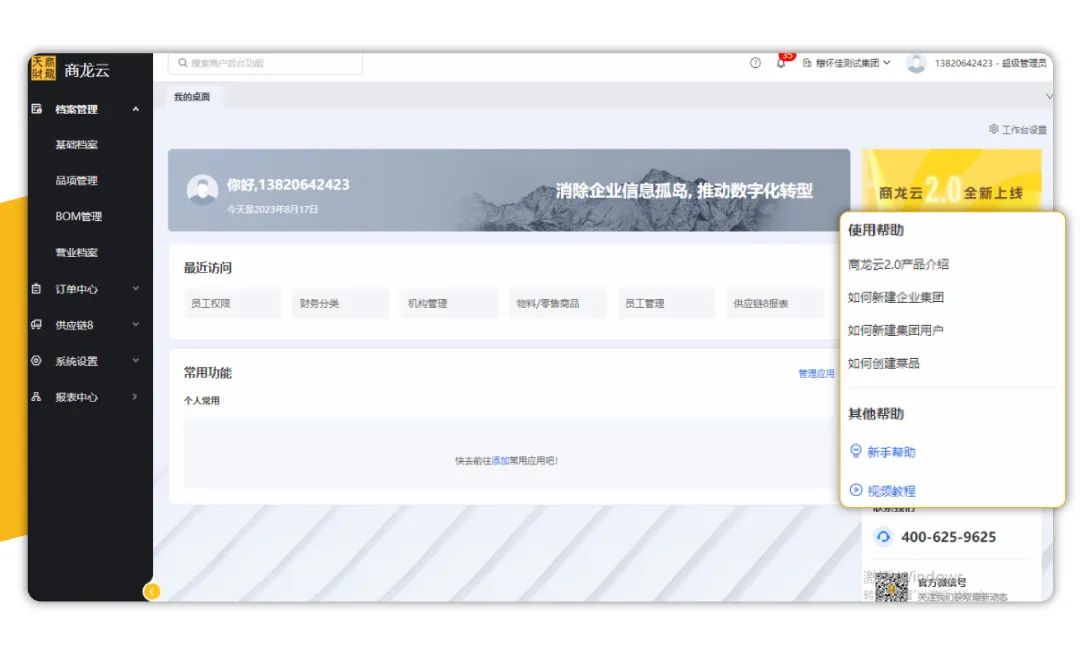
Task: Collapse the sidebar with the yellow arrow button
Action: coord(152,591)
